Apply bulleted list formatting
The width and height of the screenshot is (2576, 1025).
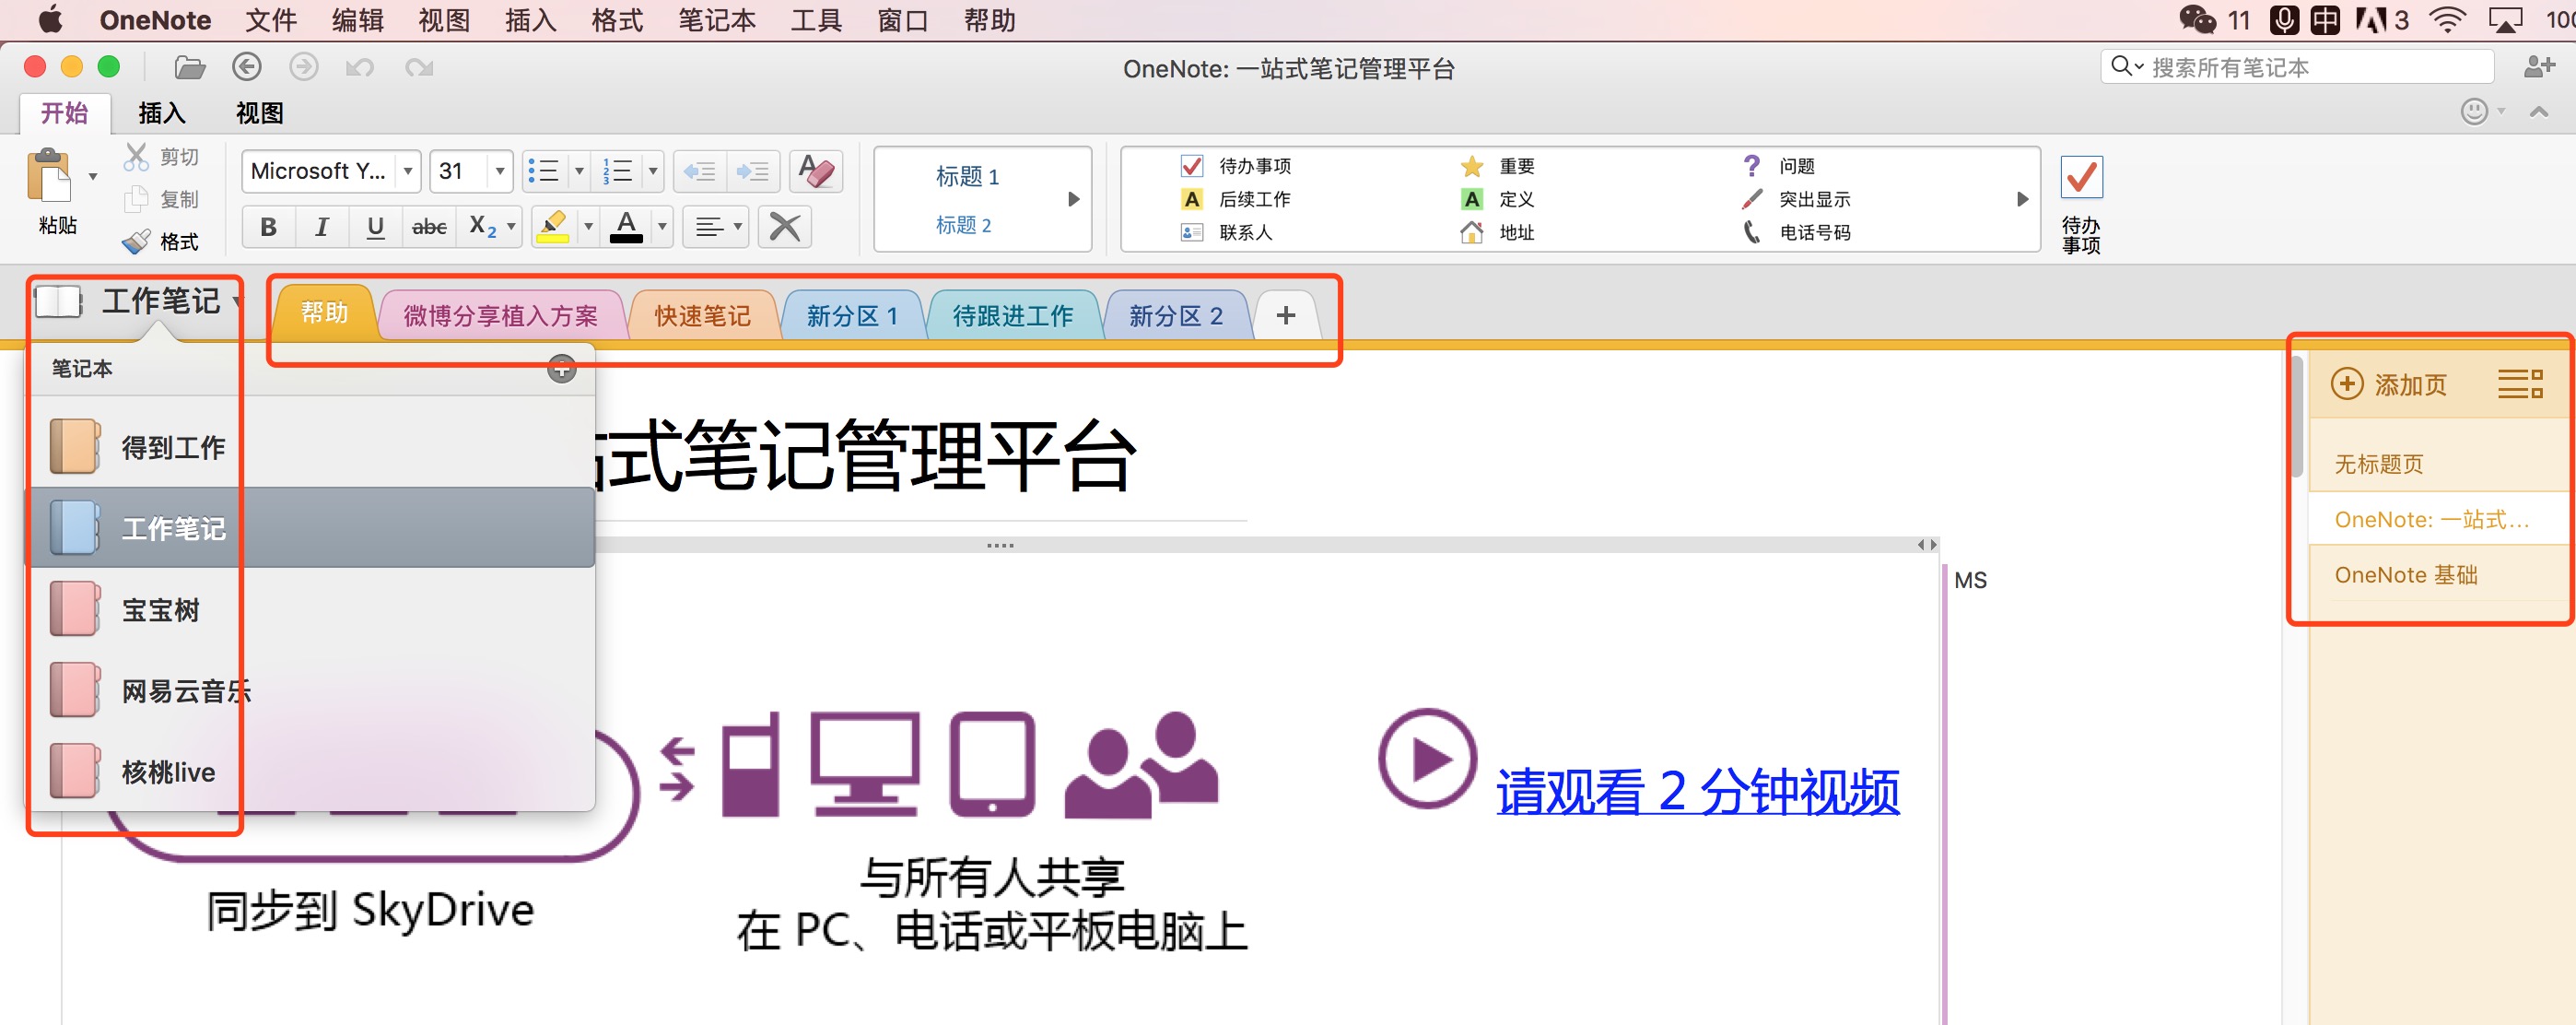point(544,171)
